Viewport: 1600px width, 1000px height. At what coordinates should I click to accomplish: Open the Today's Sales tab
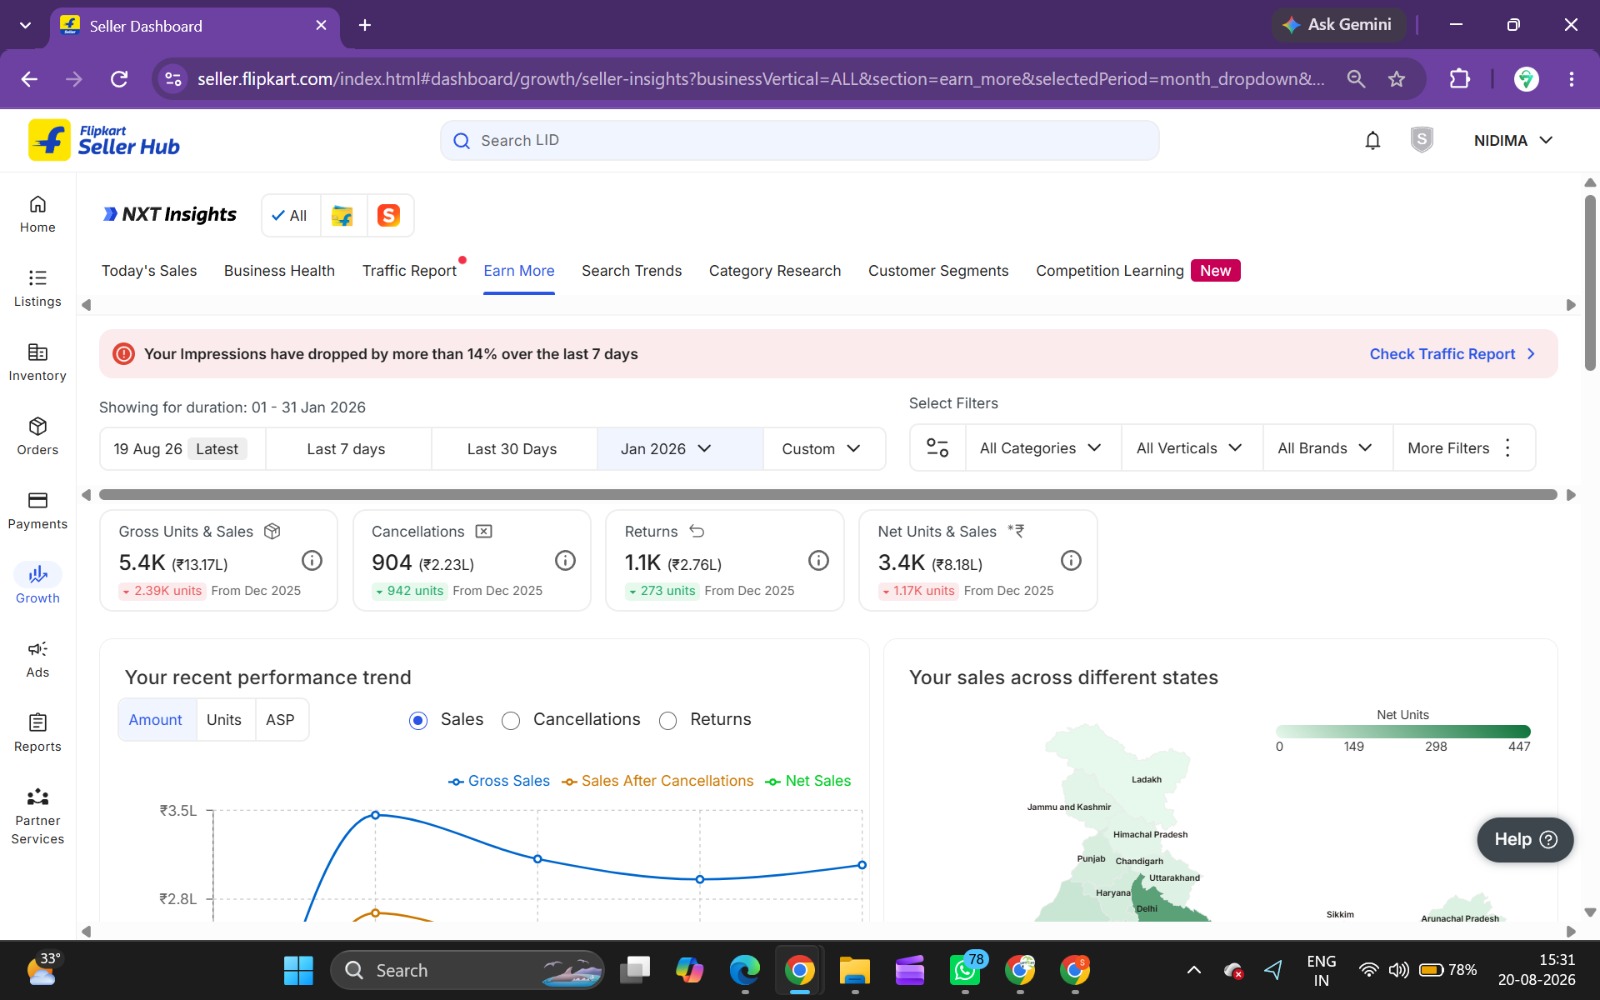click(149, 271)
